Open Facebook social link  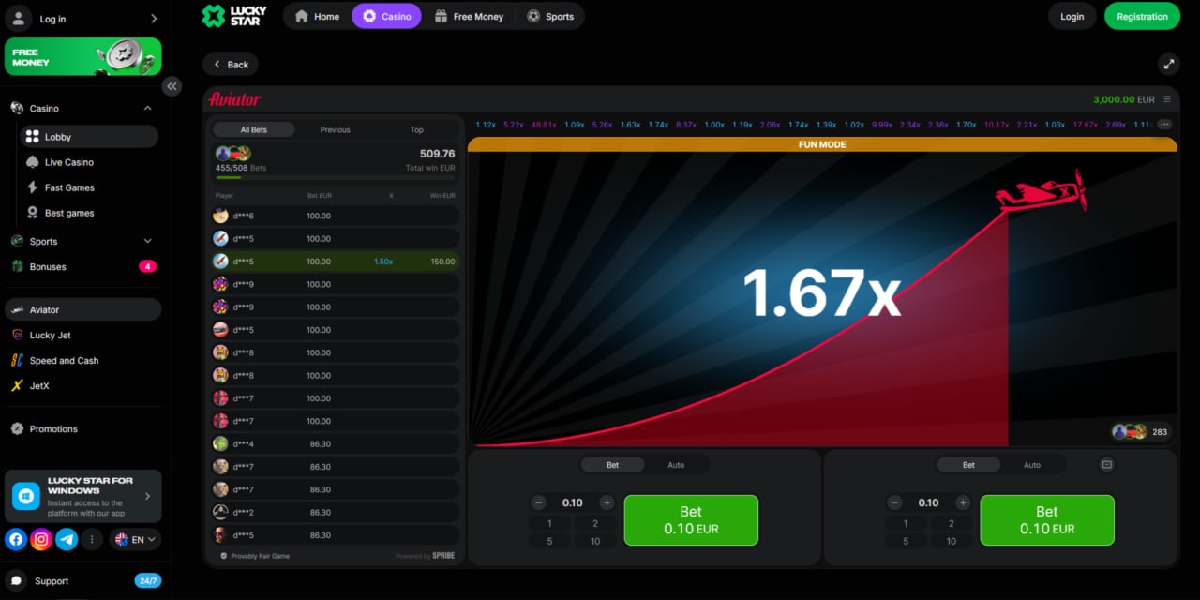tap(16, 539)
